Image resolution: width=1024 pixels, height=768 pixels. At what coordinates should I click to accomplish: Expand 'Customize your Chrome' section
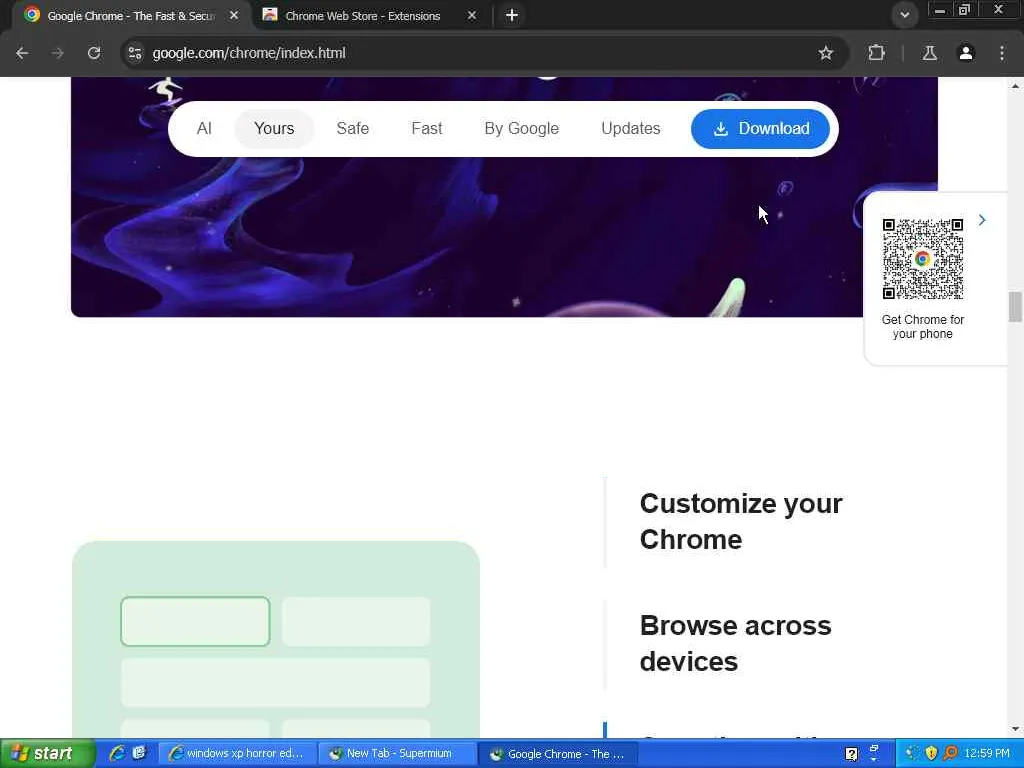[741, 522]
